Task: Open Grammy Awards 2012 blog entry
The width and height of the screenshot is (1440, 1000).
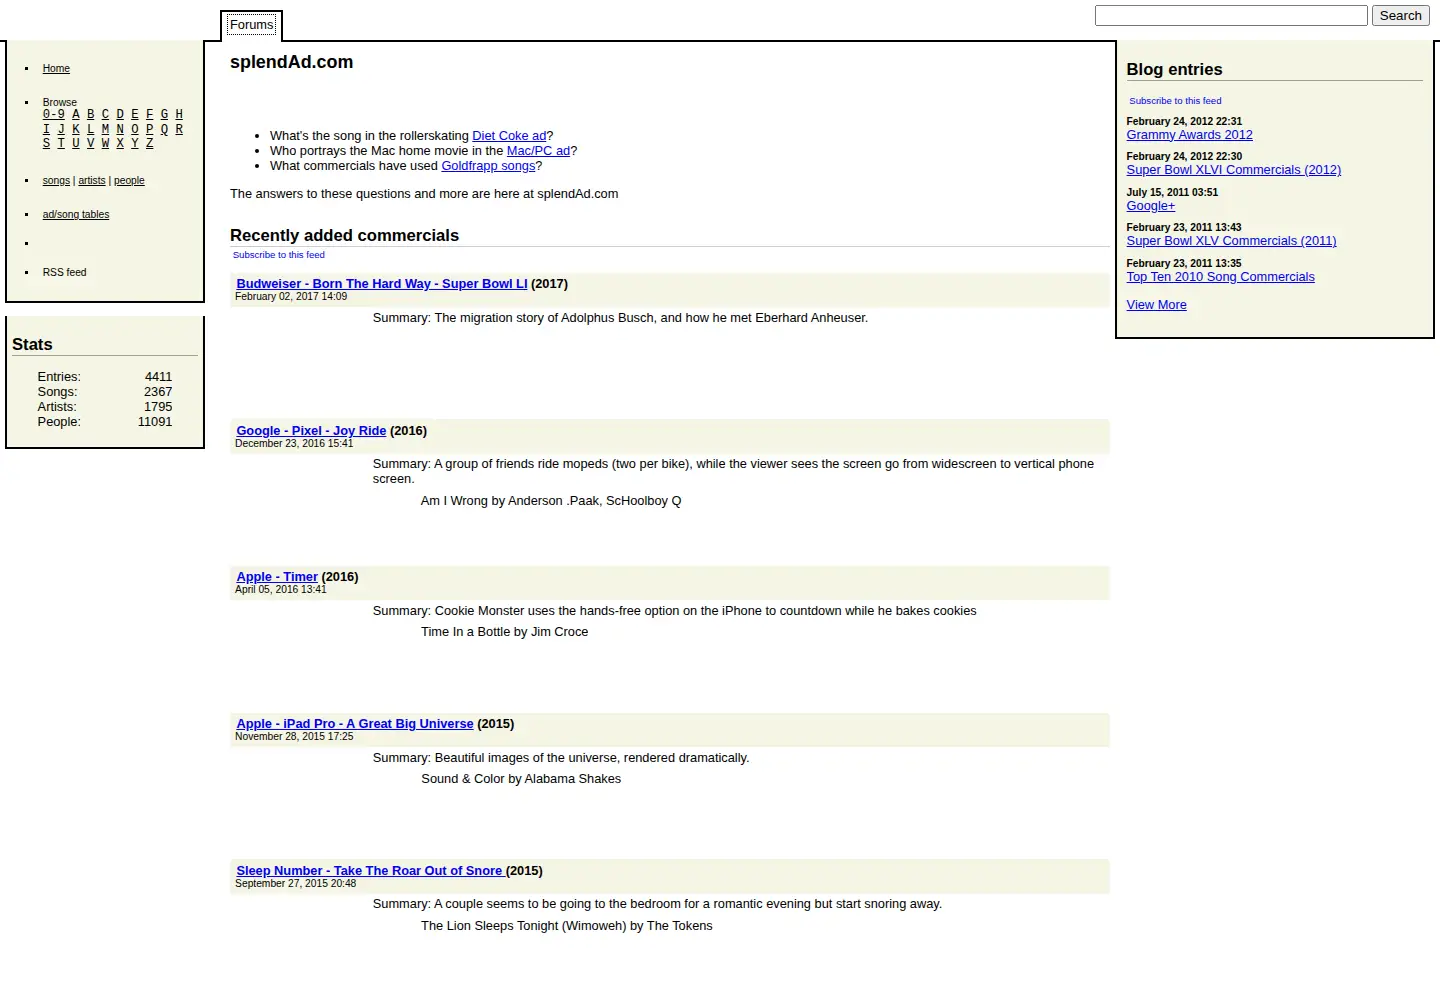Action: pos(1189,135)
